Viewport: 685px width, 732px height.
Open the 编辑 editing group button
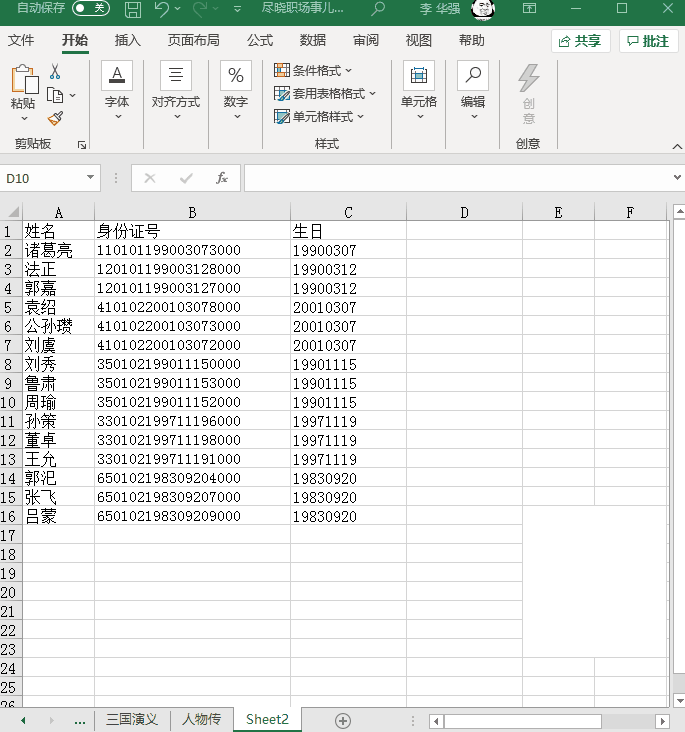coord(473,91)
